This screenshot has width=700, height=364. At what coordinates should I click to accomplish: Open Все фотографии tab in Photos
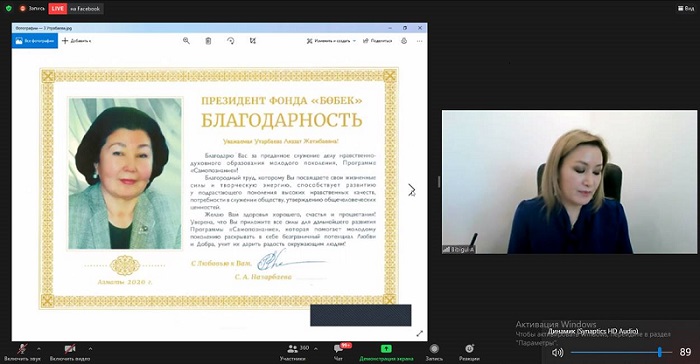(x=35, y=41)
